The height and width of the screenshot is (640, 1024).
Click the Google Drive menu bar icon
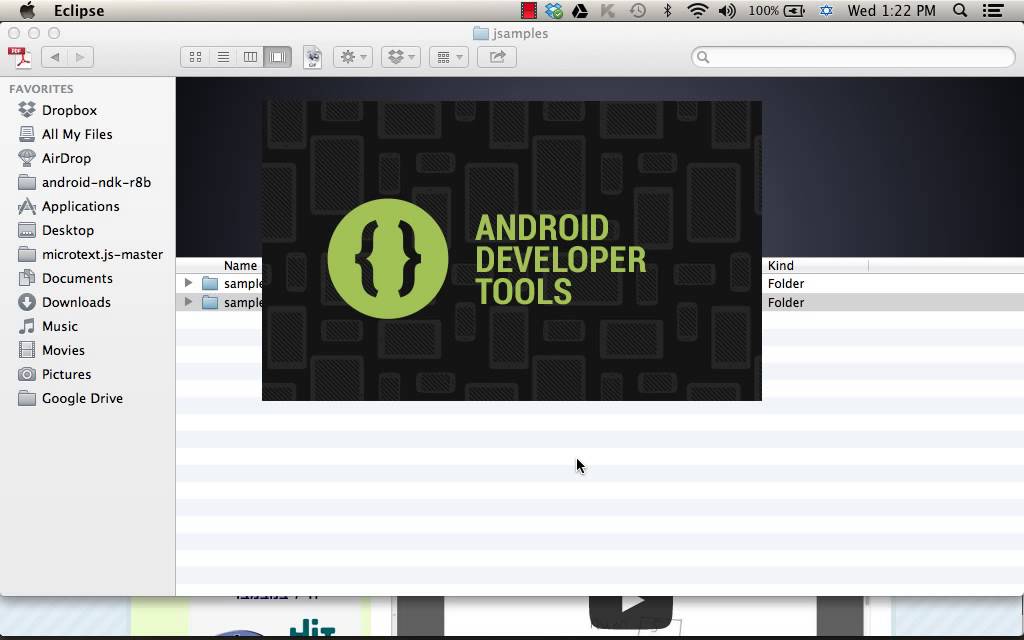pyautogui.click(x=579, y=10)
